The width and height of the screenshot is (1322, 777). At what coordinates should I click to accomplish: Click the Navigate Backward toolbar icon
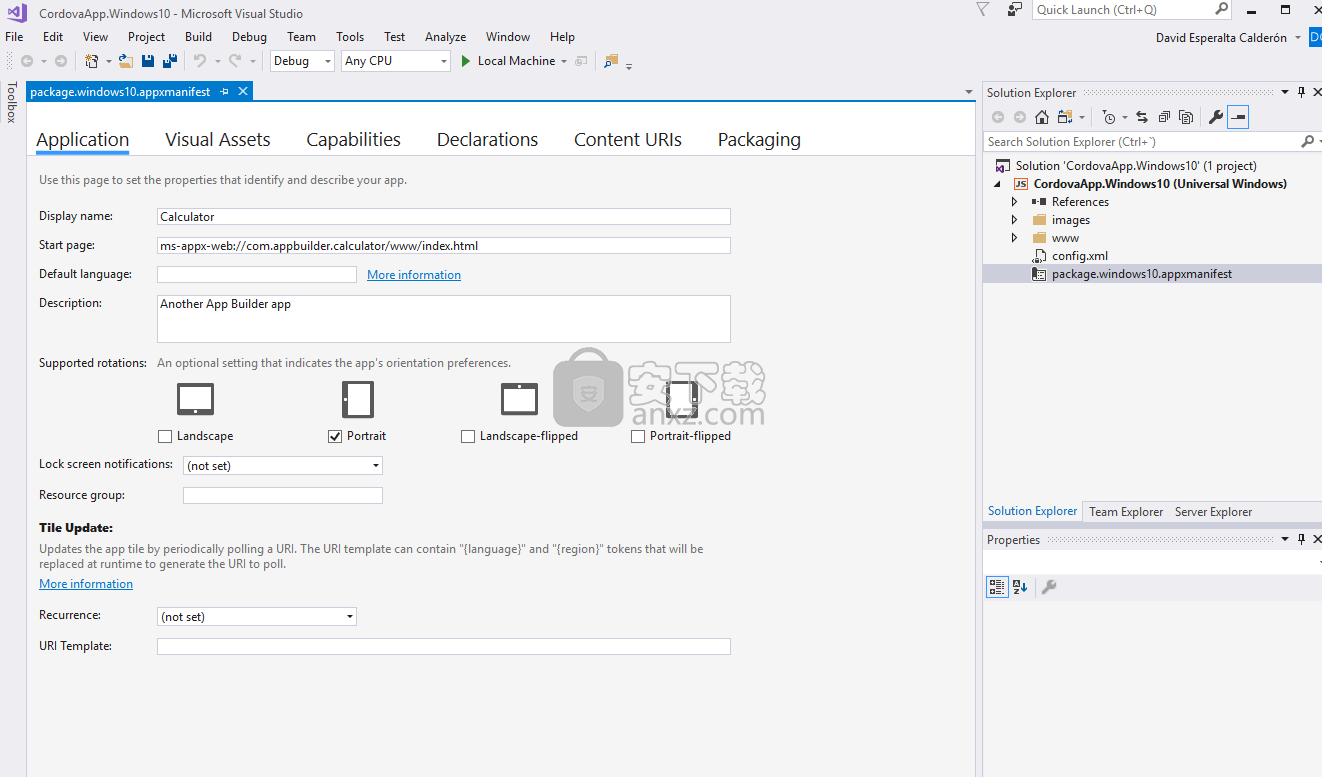[27, 61]
